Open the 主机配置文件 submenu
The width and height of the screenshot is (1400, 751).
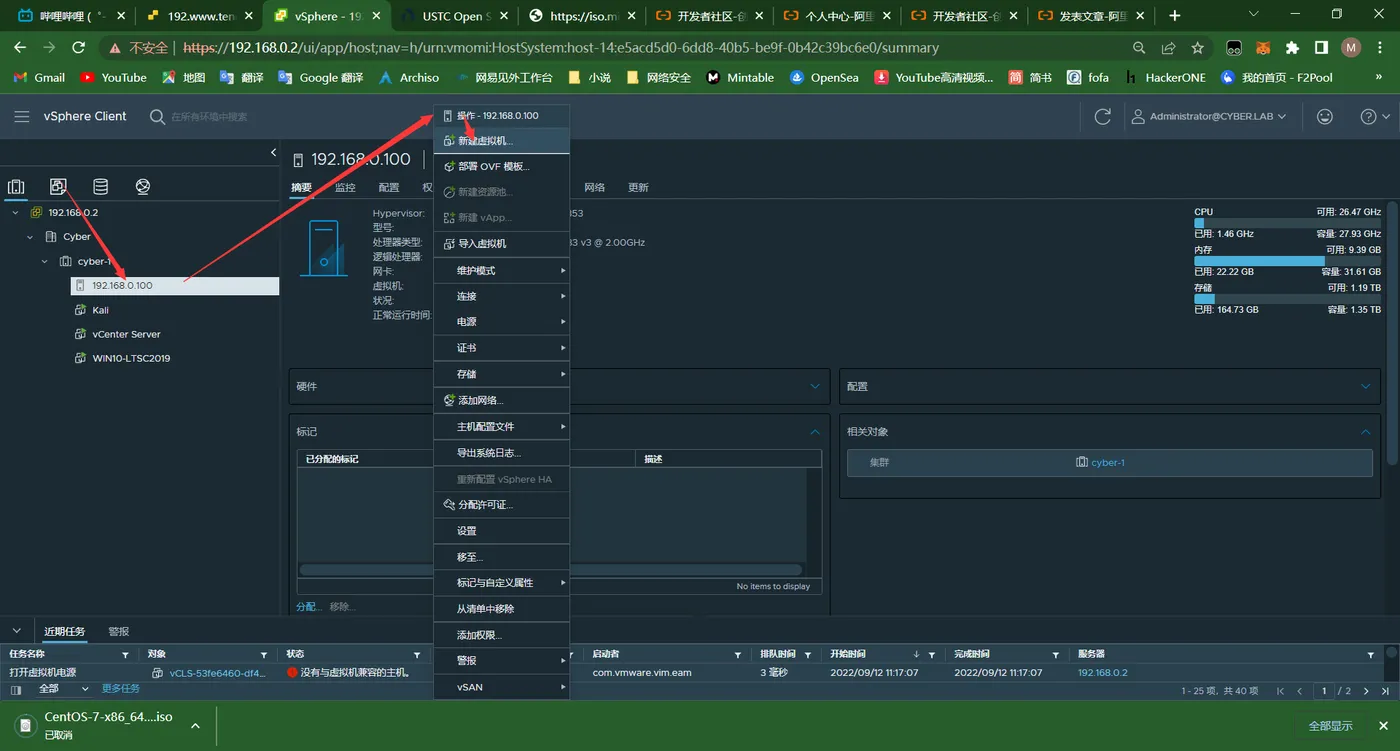point(501,427)
